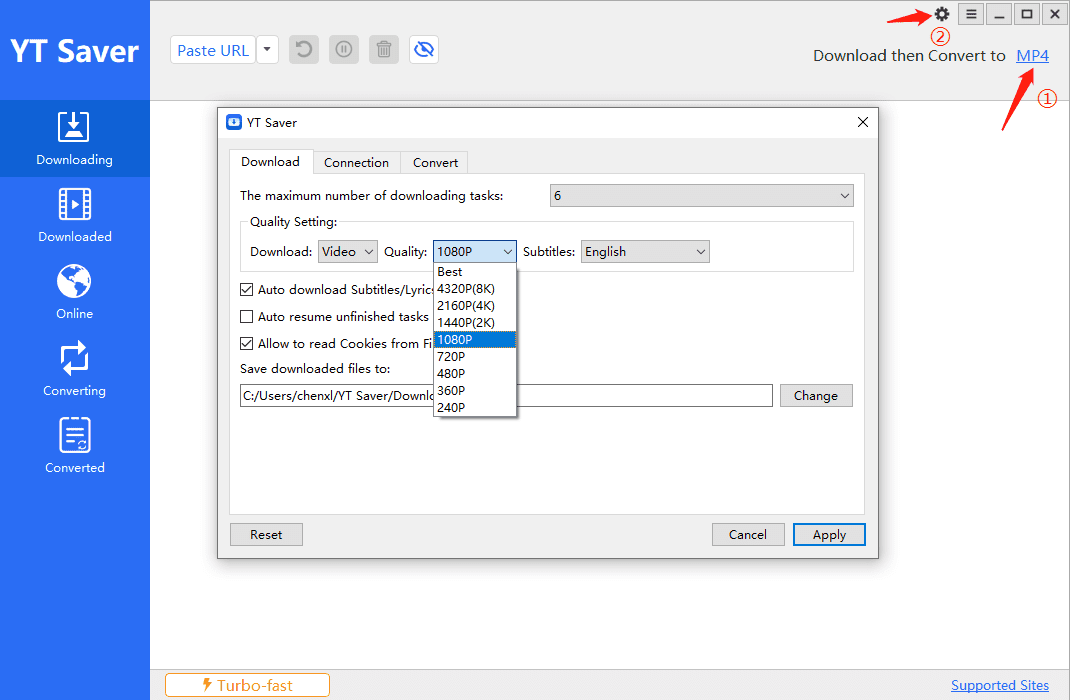Click the delete trash can toolbar icon
The width and height of the screenshot is (1070, 700).
pyautogui.click(x=384, y=50)
